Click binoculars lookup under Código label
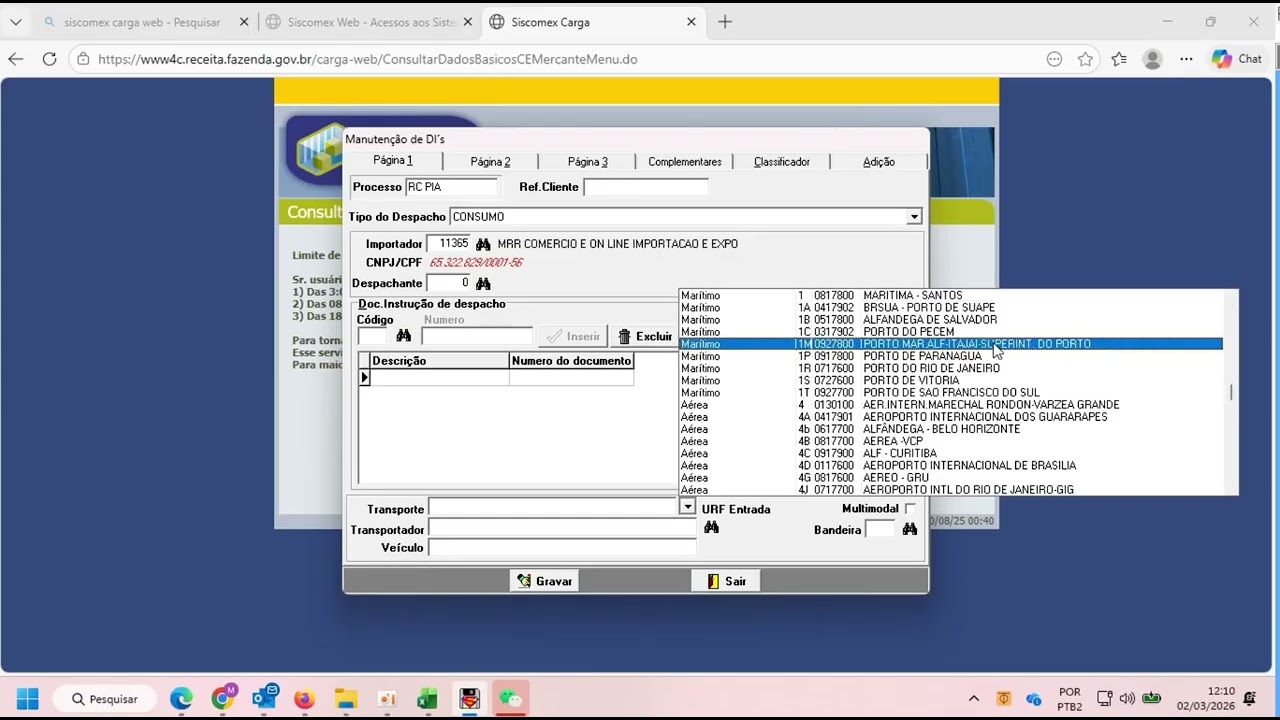Image resolution: width=1280 pixels, height=720 pixels. [404, 336]
